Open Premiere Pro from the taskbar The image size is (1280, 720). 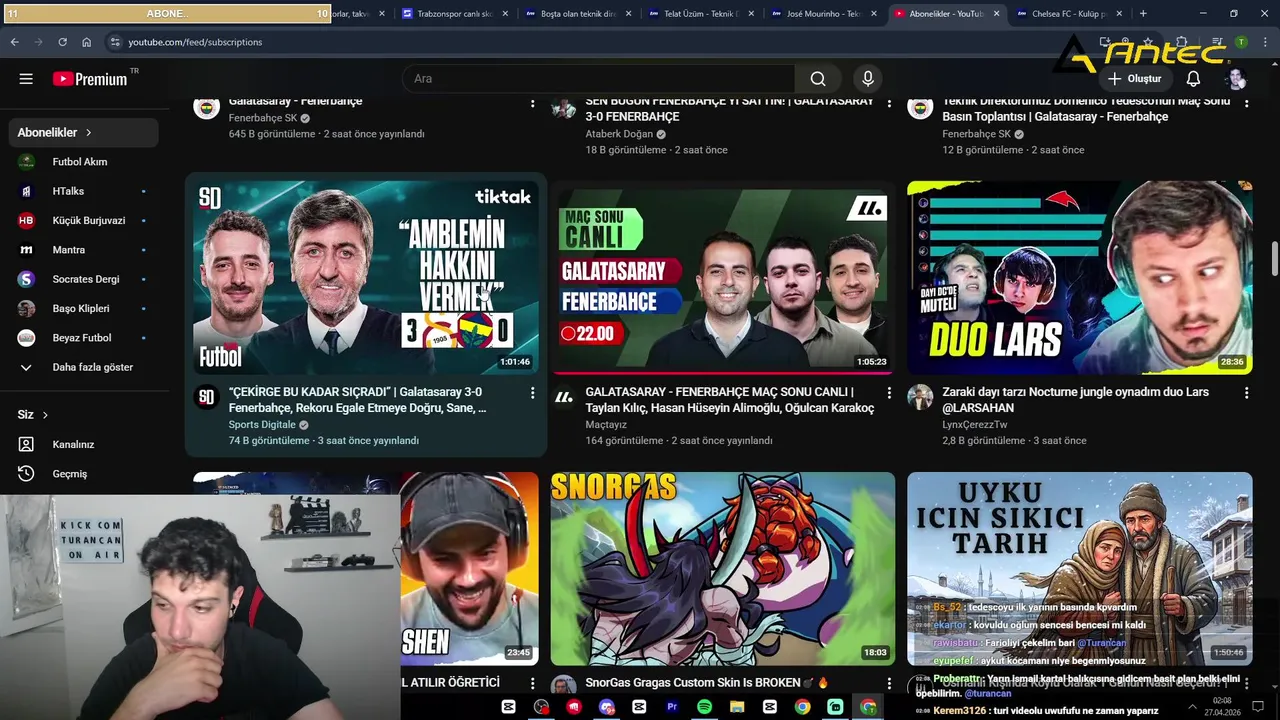(672, 707)
